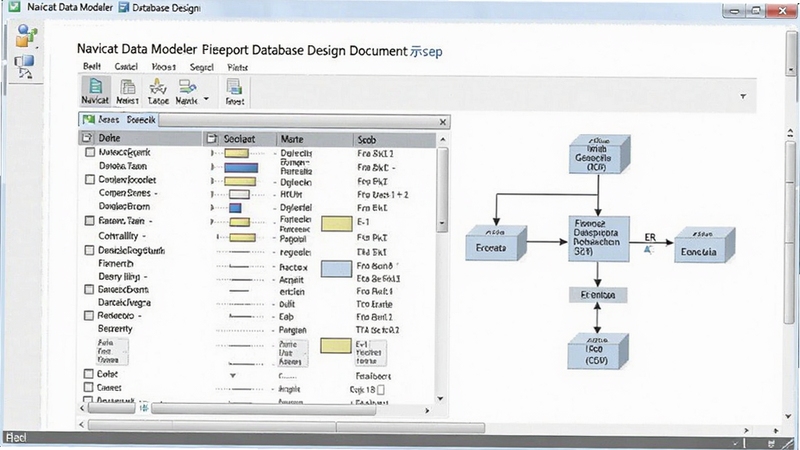Pick the large light-blue swatch beside Factox
This screenshot has width=800, height=450.
[x=336, y=268]
